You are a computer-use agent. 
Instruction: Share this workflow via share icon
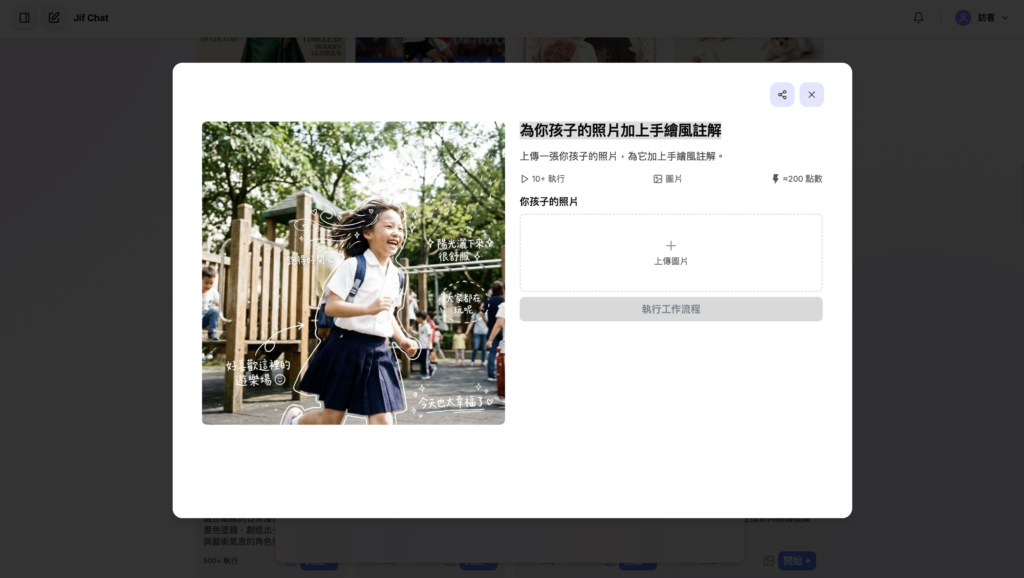tap(782, 95)
